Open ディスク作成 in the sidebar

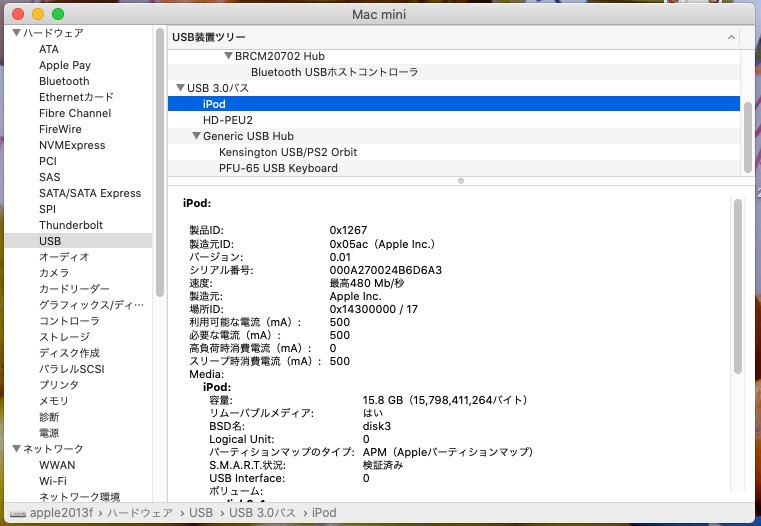click(69, 353)
